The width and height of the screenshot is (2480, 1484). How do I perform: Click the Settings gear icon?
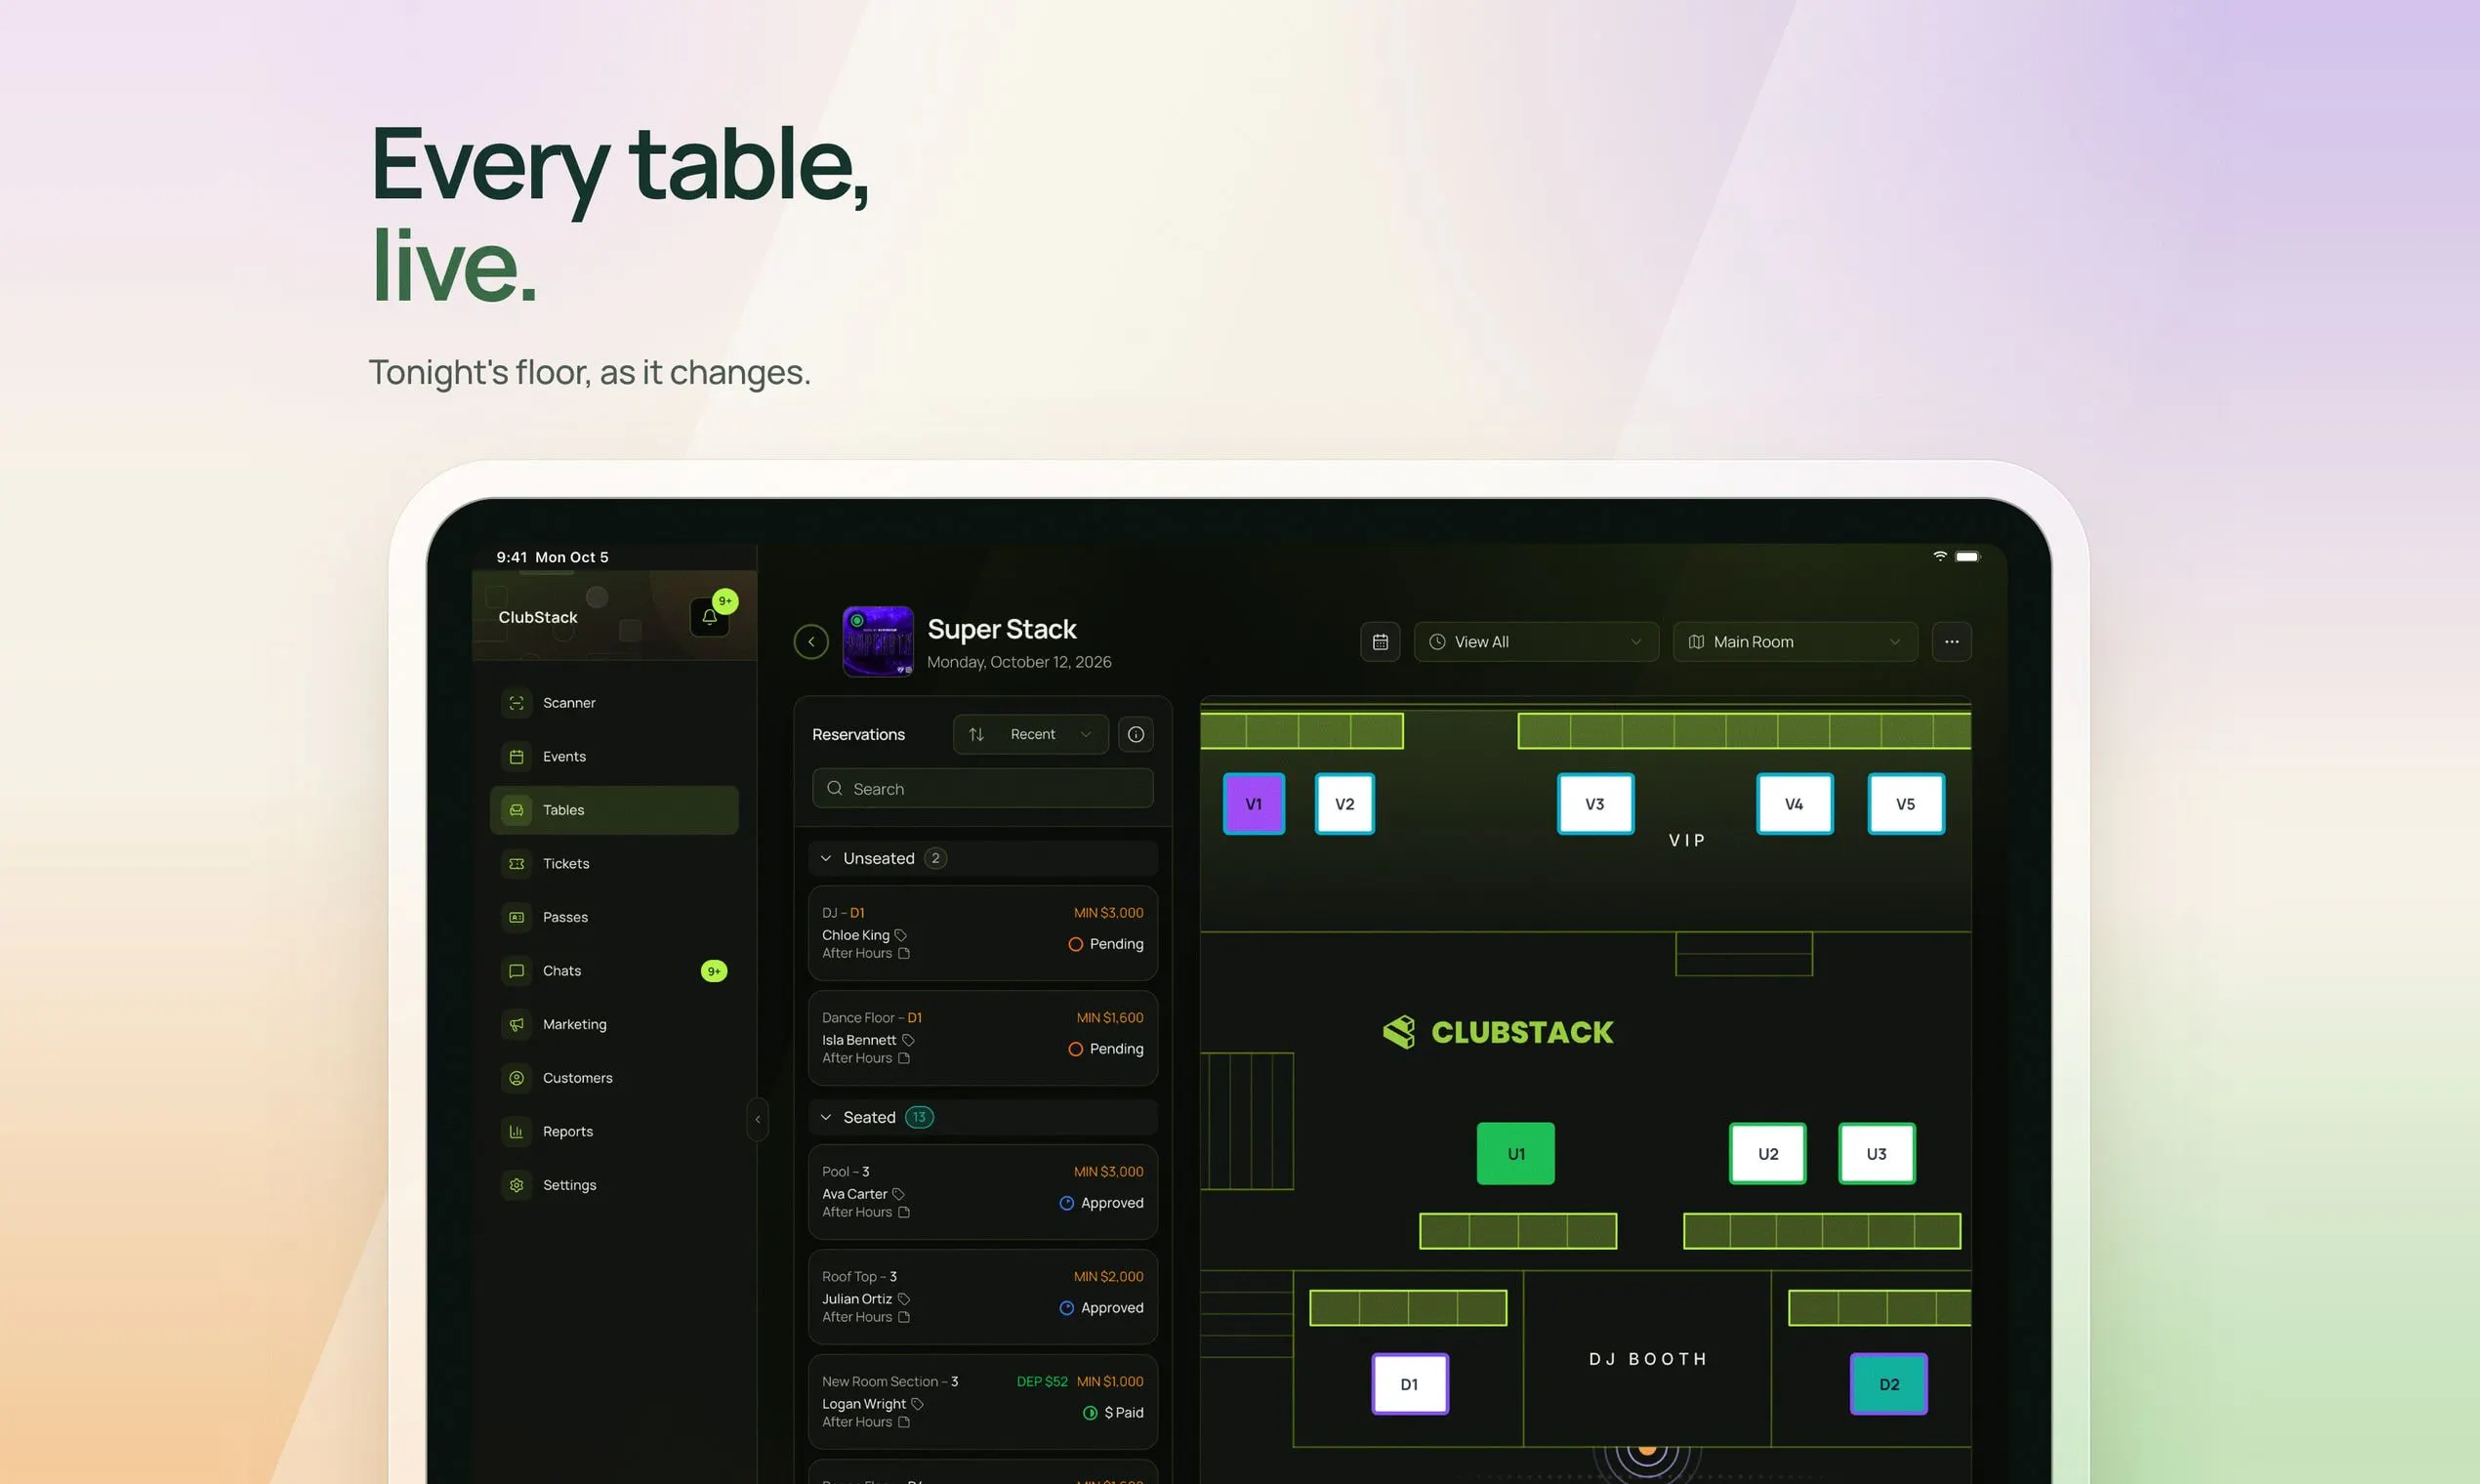[516, 1185]
